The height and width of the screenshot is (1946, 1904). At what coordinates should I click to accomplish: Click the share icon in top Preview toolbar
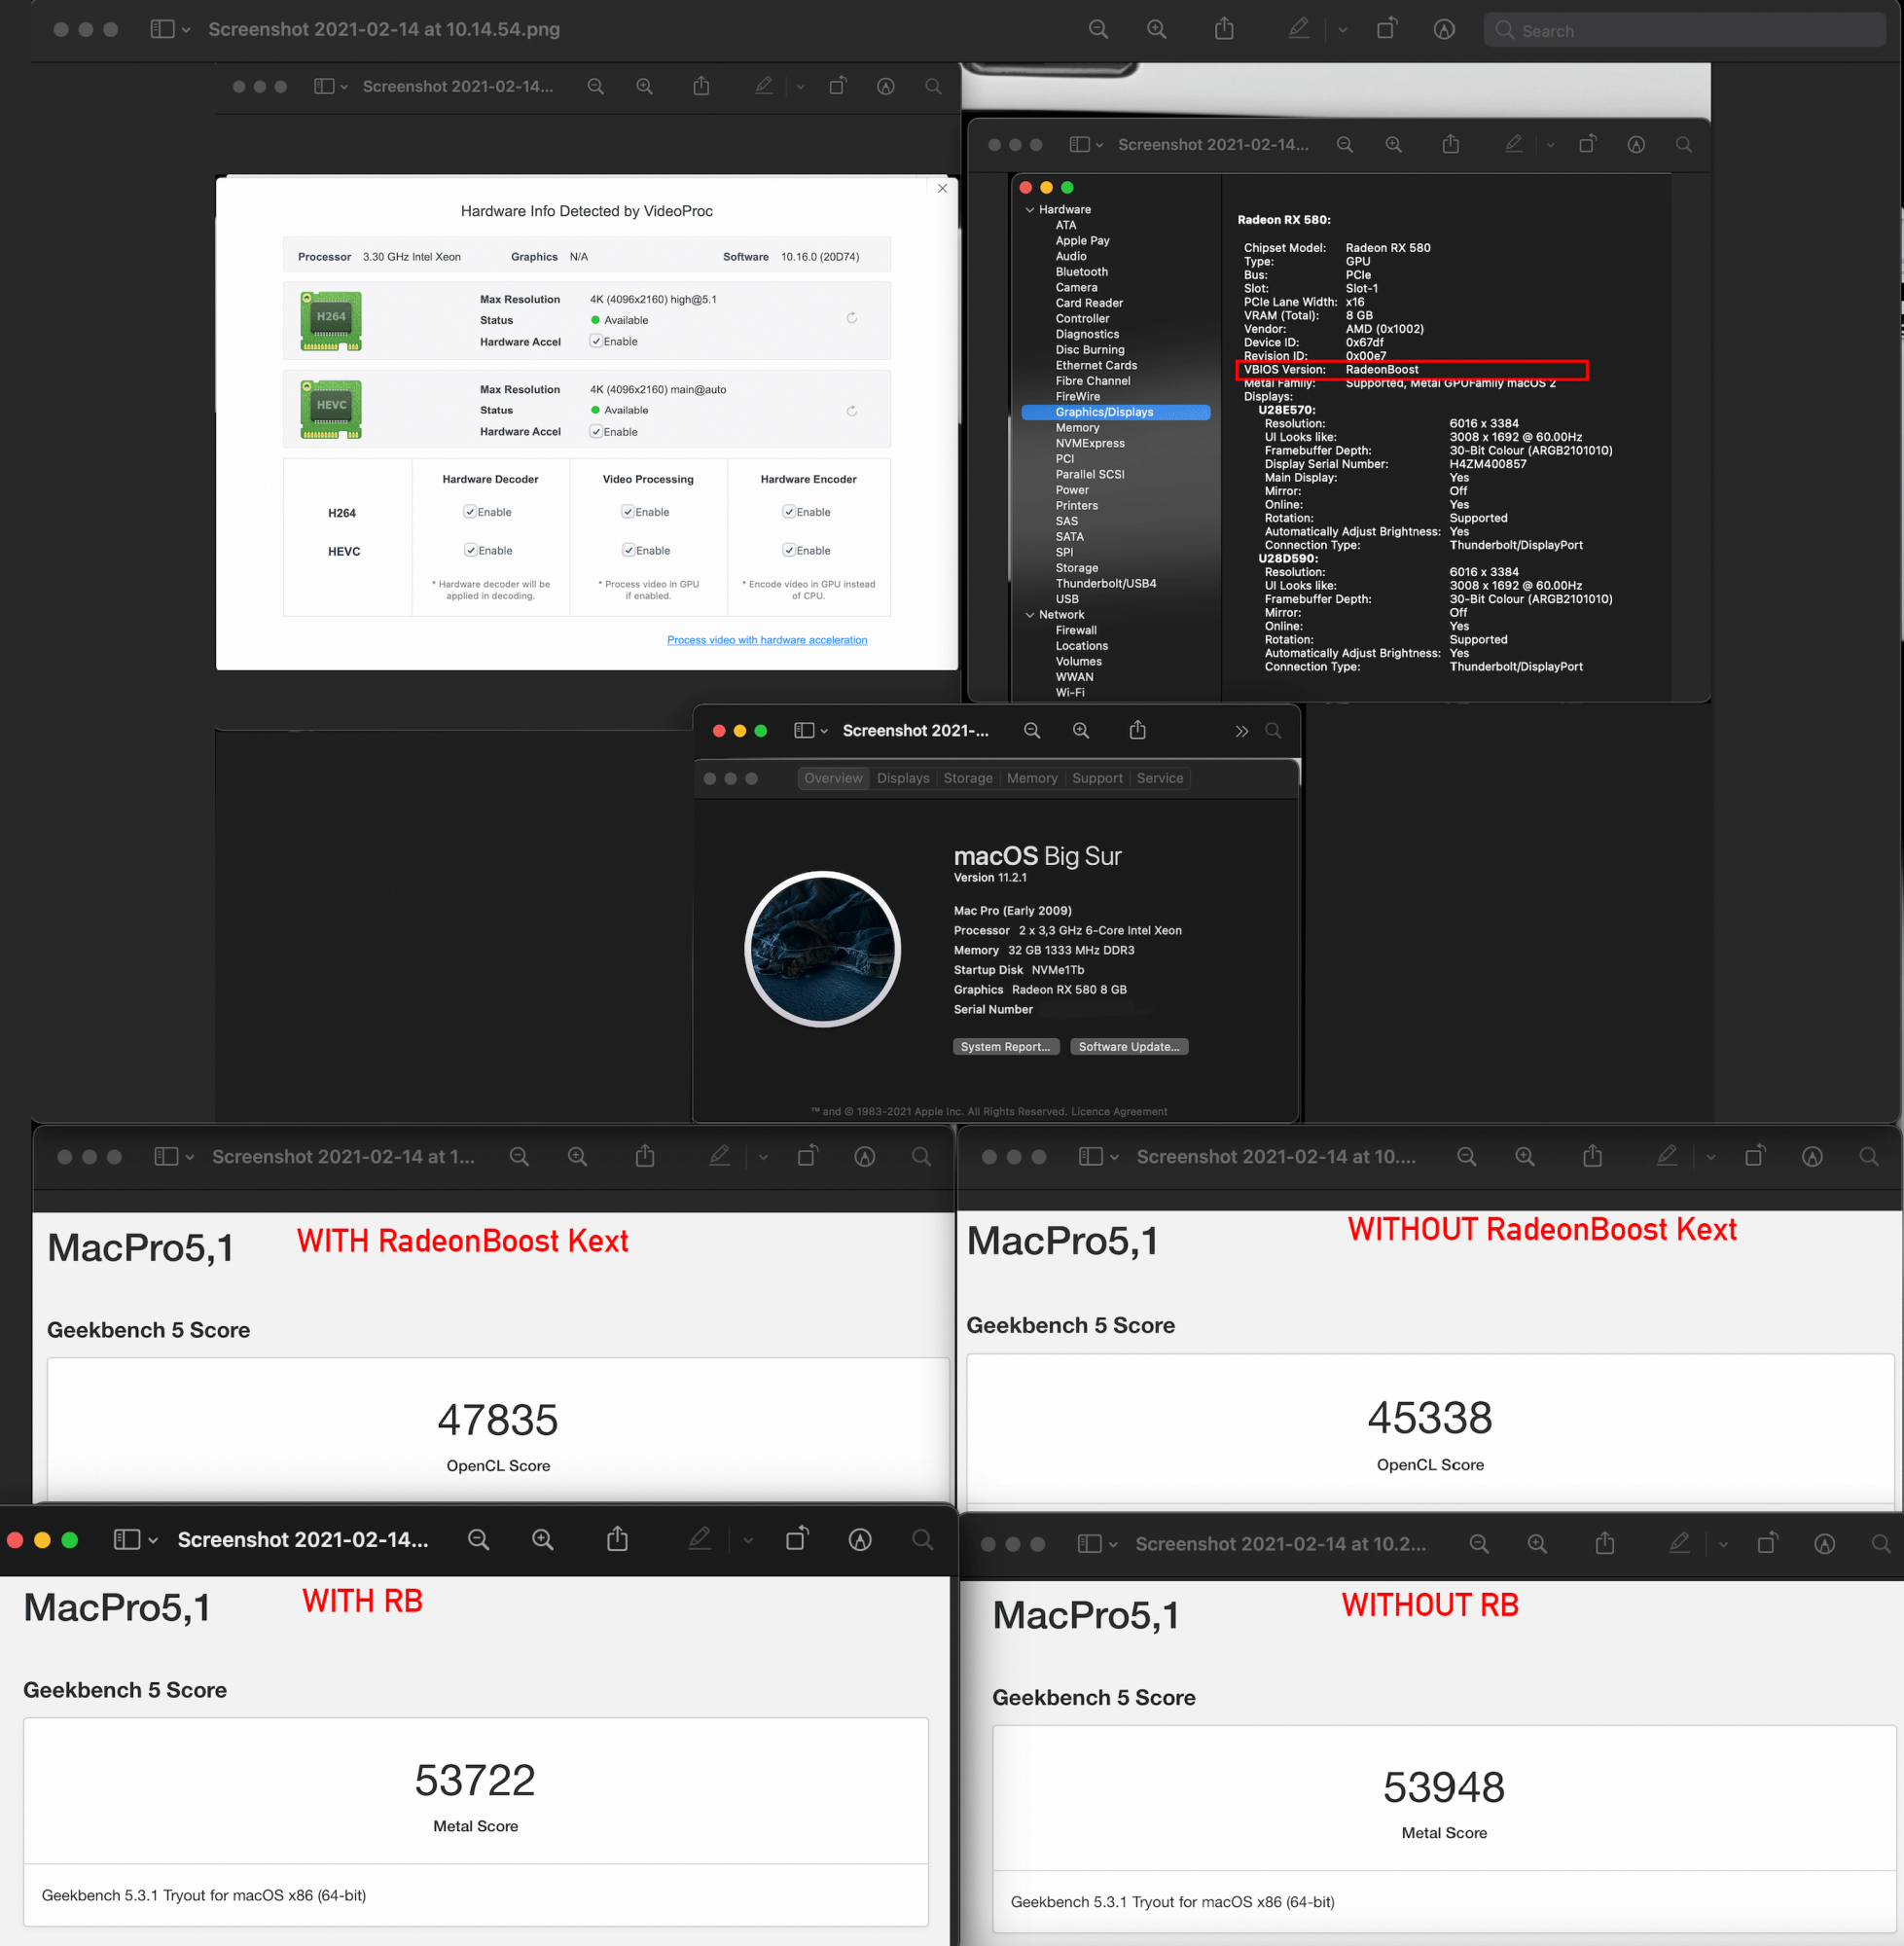pos(1224,30)
